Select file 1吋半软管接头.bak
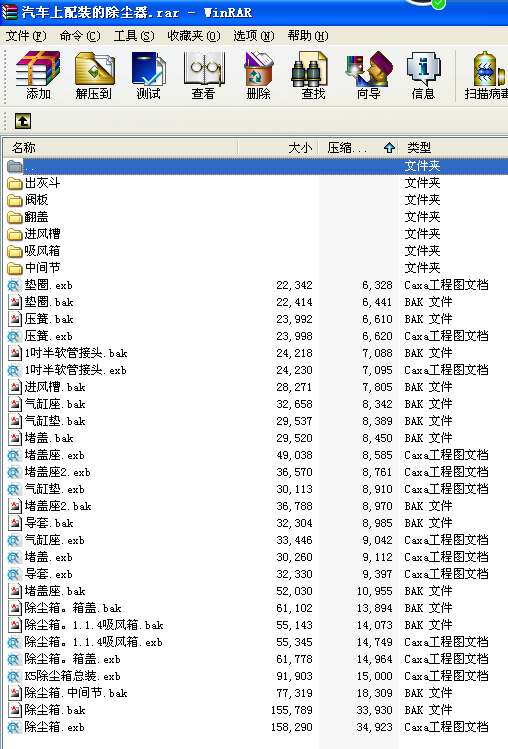 76,353
